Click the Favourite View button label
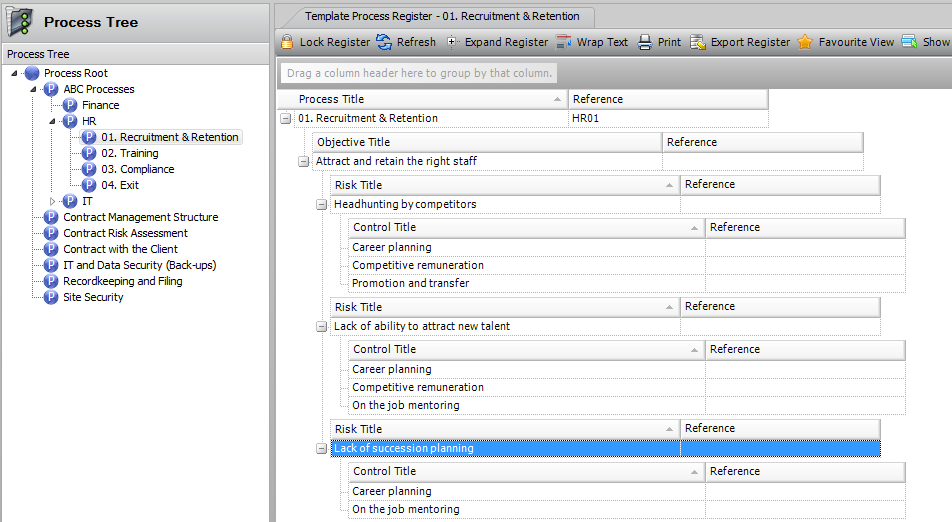This screenshot has width=952, height=522. (x=856, y=42)
